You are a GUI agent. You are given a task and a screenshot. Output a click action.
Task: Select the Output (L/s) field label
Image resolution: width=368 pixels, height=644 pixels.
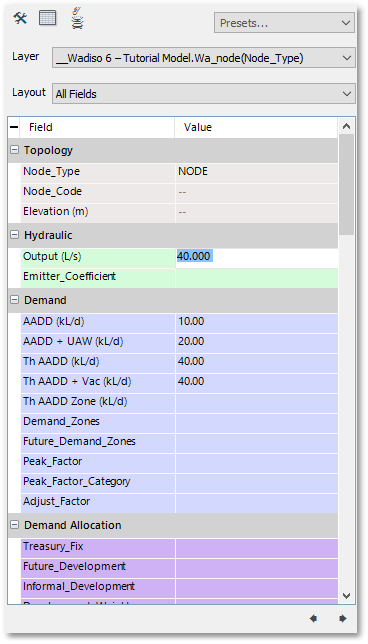coord(98,257)
